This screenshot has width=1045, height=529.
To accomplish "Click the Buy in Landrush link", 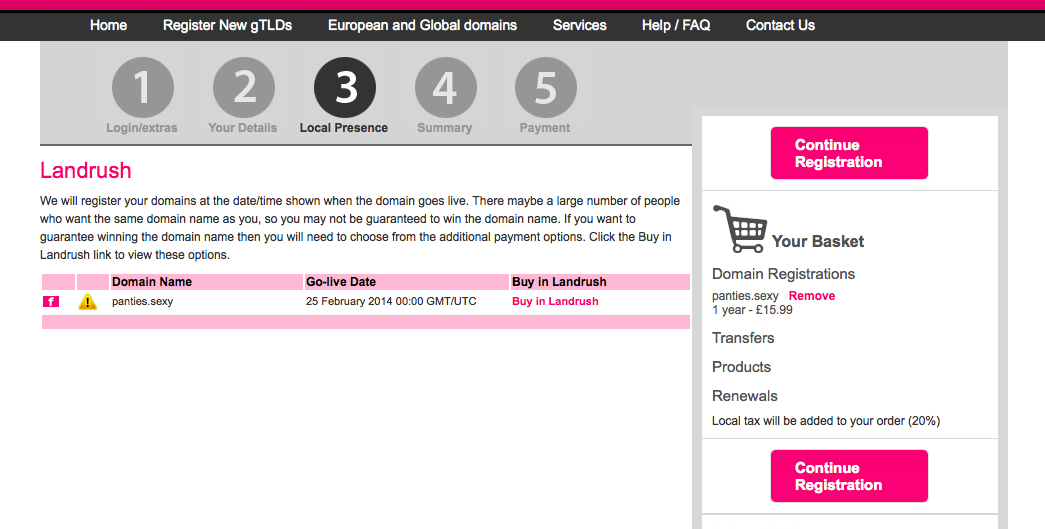I will pos(555,301).
